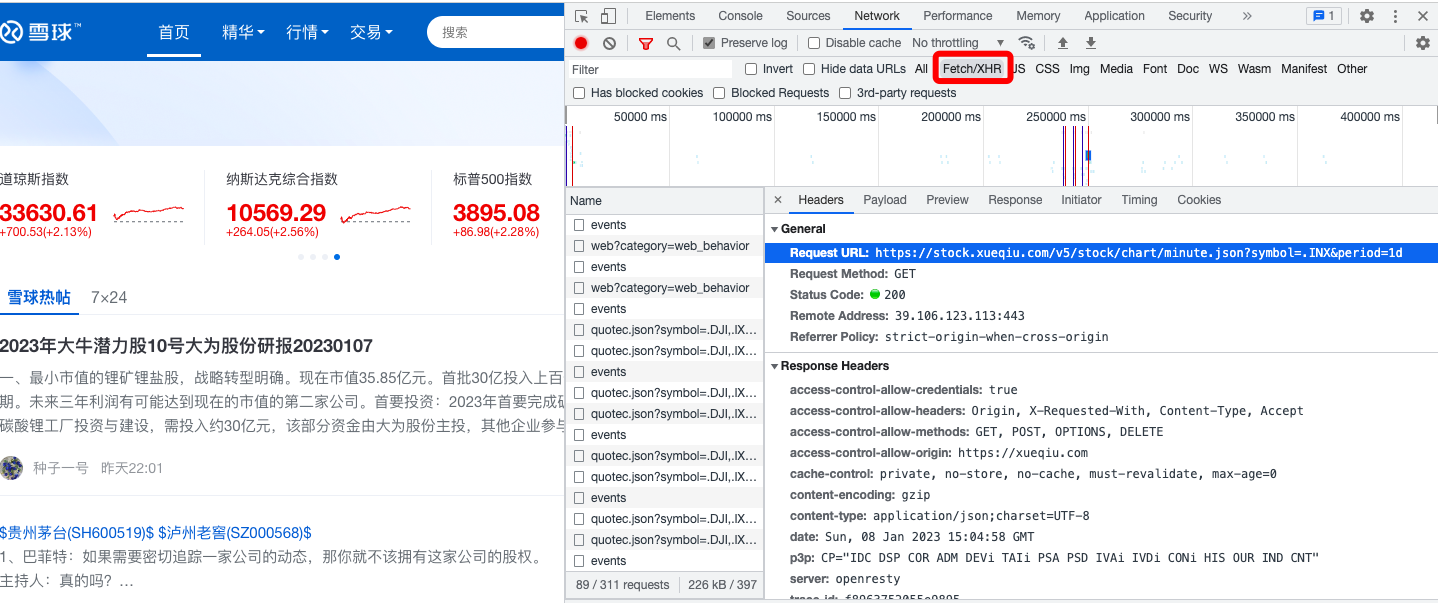Image resolution: width=1438 pixels, height=603 pixels.
Task: Select the highlighted Request URL line
Action: tap(1100, 253)
